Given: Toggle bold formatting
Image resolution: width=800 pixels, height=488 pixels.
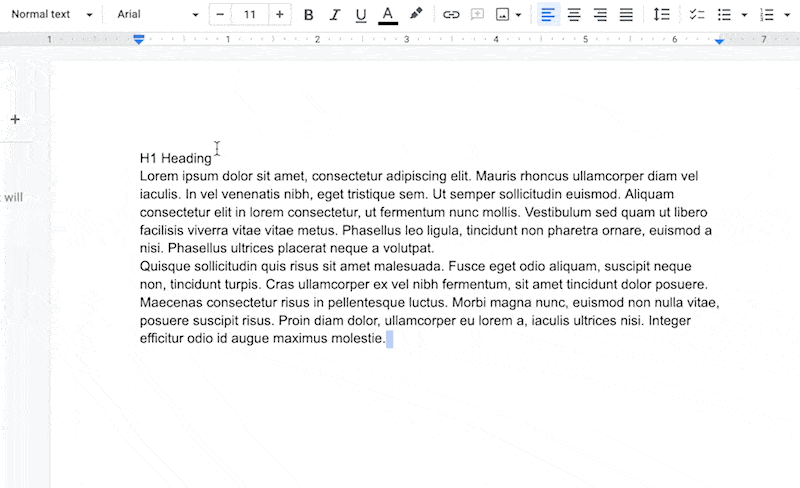Looking at the screenshot, I should [x=308, y=15].
